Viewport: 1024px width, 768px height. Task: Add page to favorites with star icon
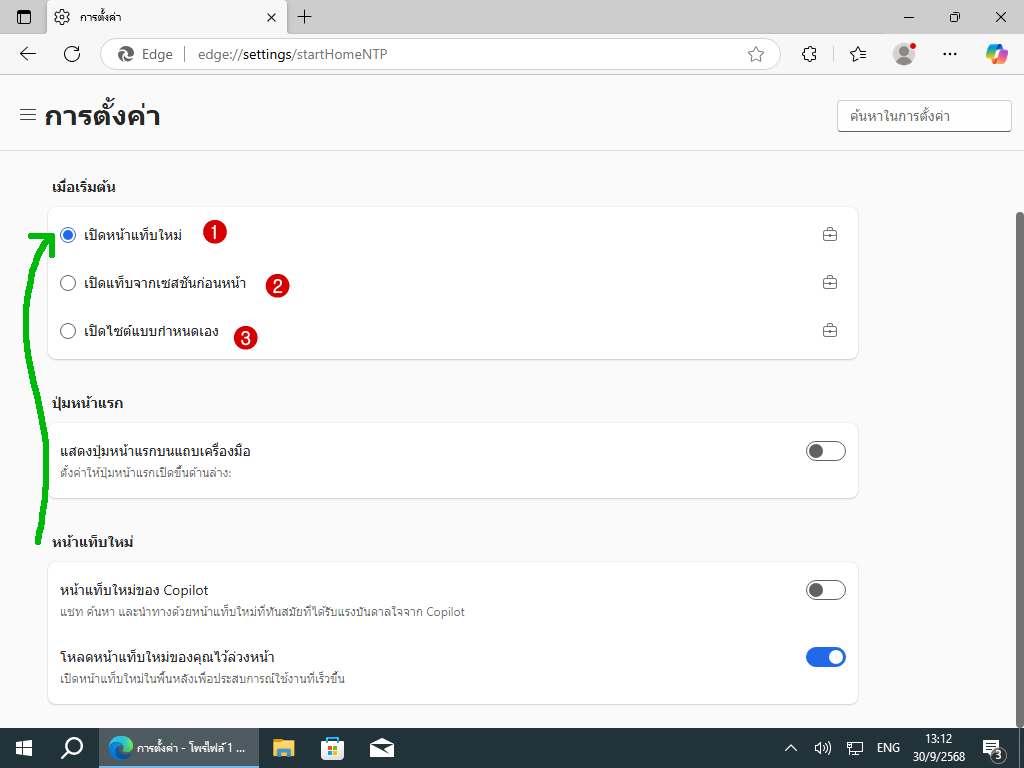click(x=756, y=54)
